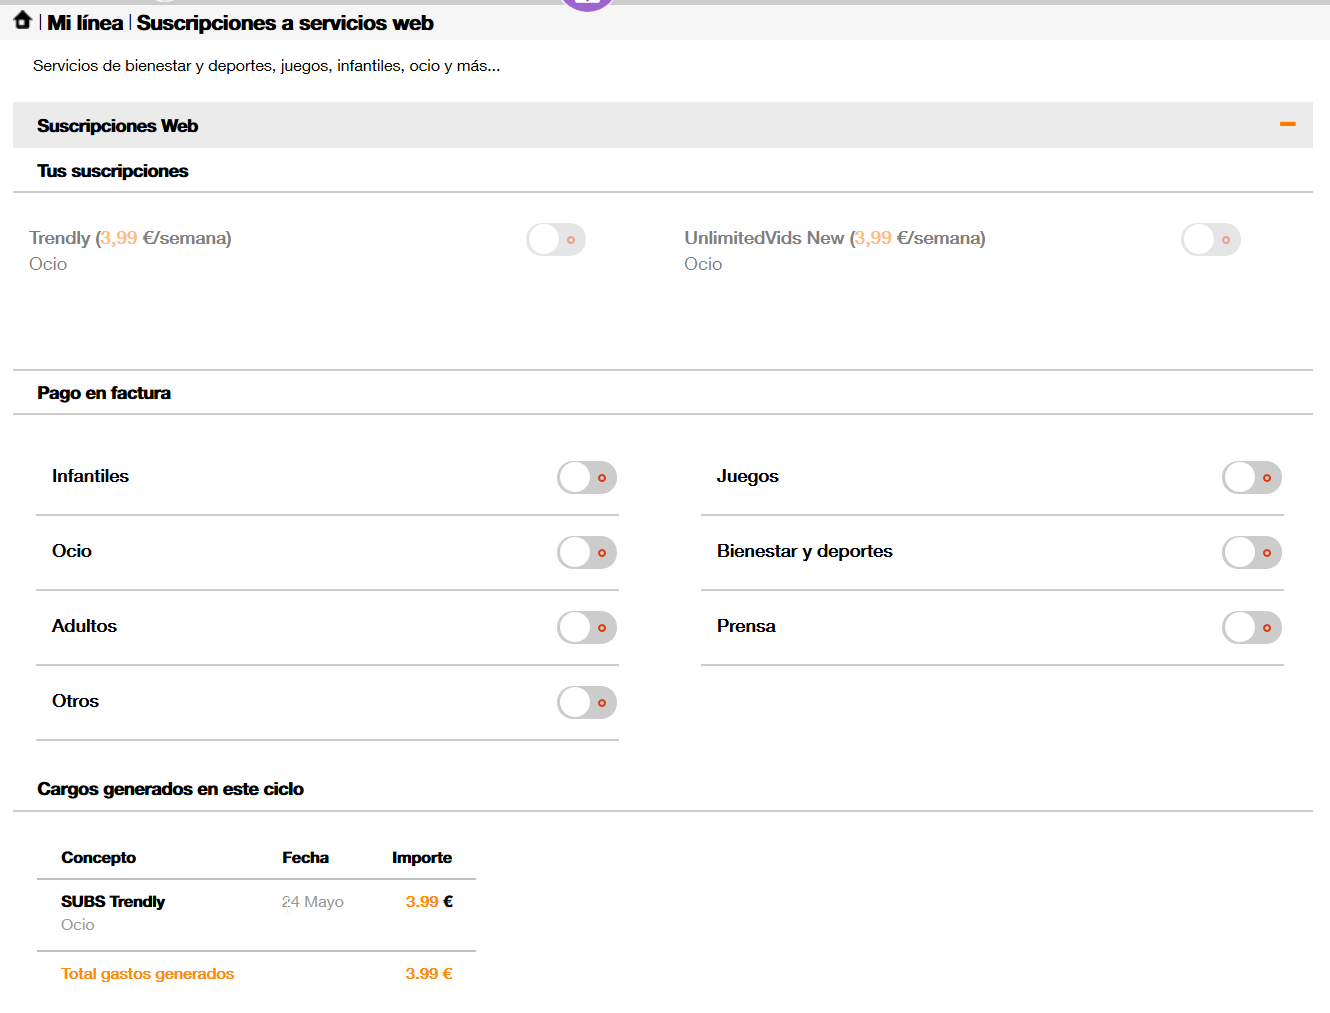Click the Otros label

(75, 701)
